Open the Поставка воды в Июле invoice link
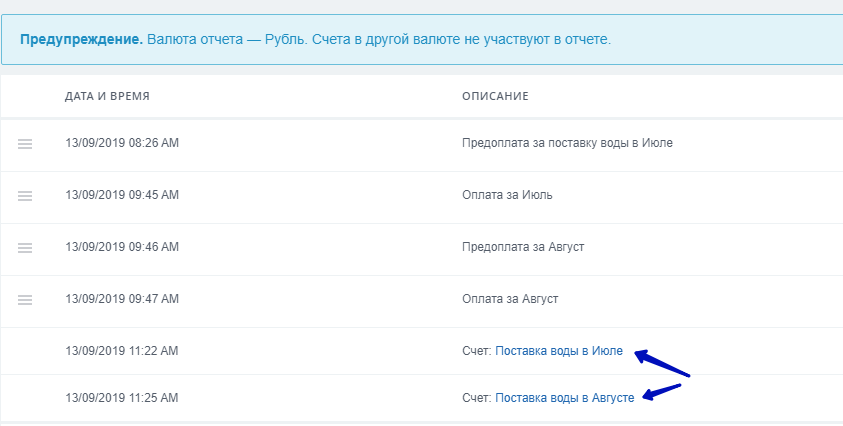Image resolution: width=843 pixels, height=426 pixels. click(559, 351)
